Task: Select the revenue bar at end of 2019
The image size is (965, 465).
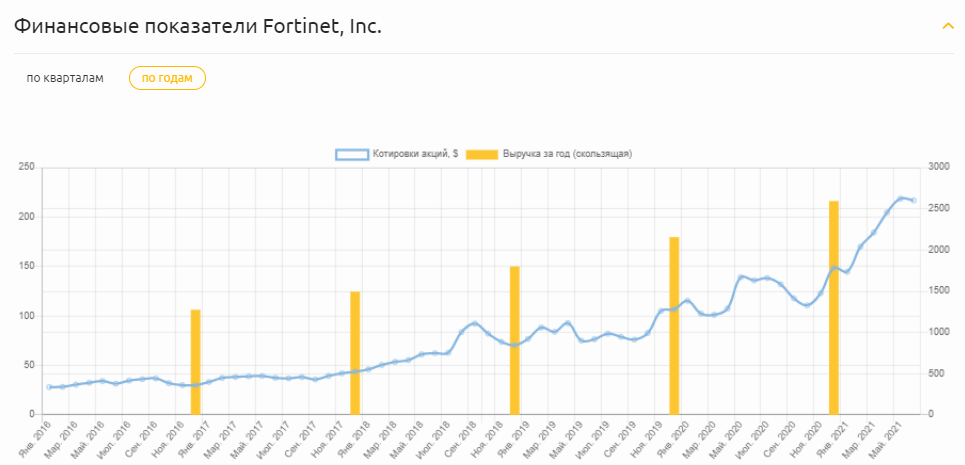Action: [x=674, y=325]
